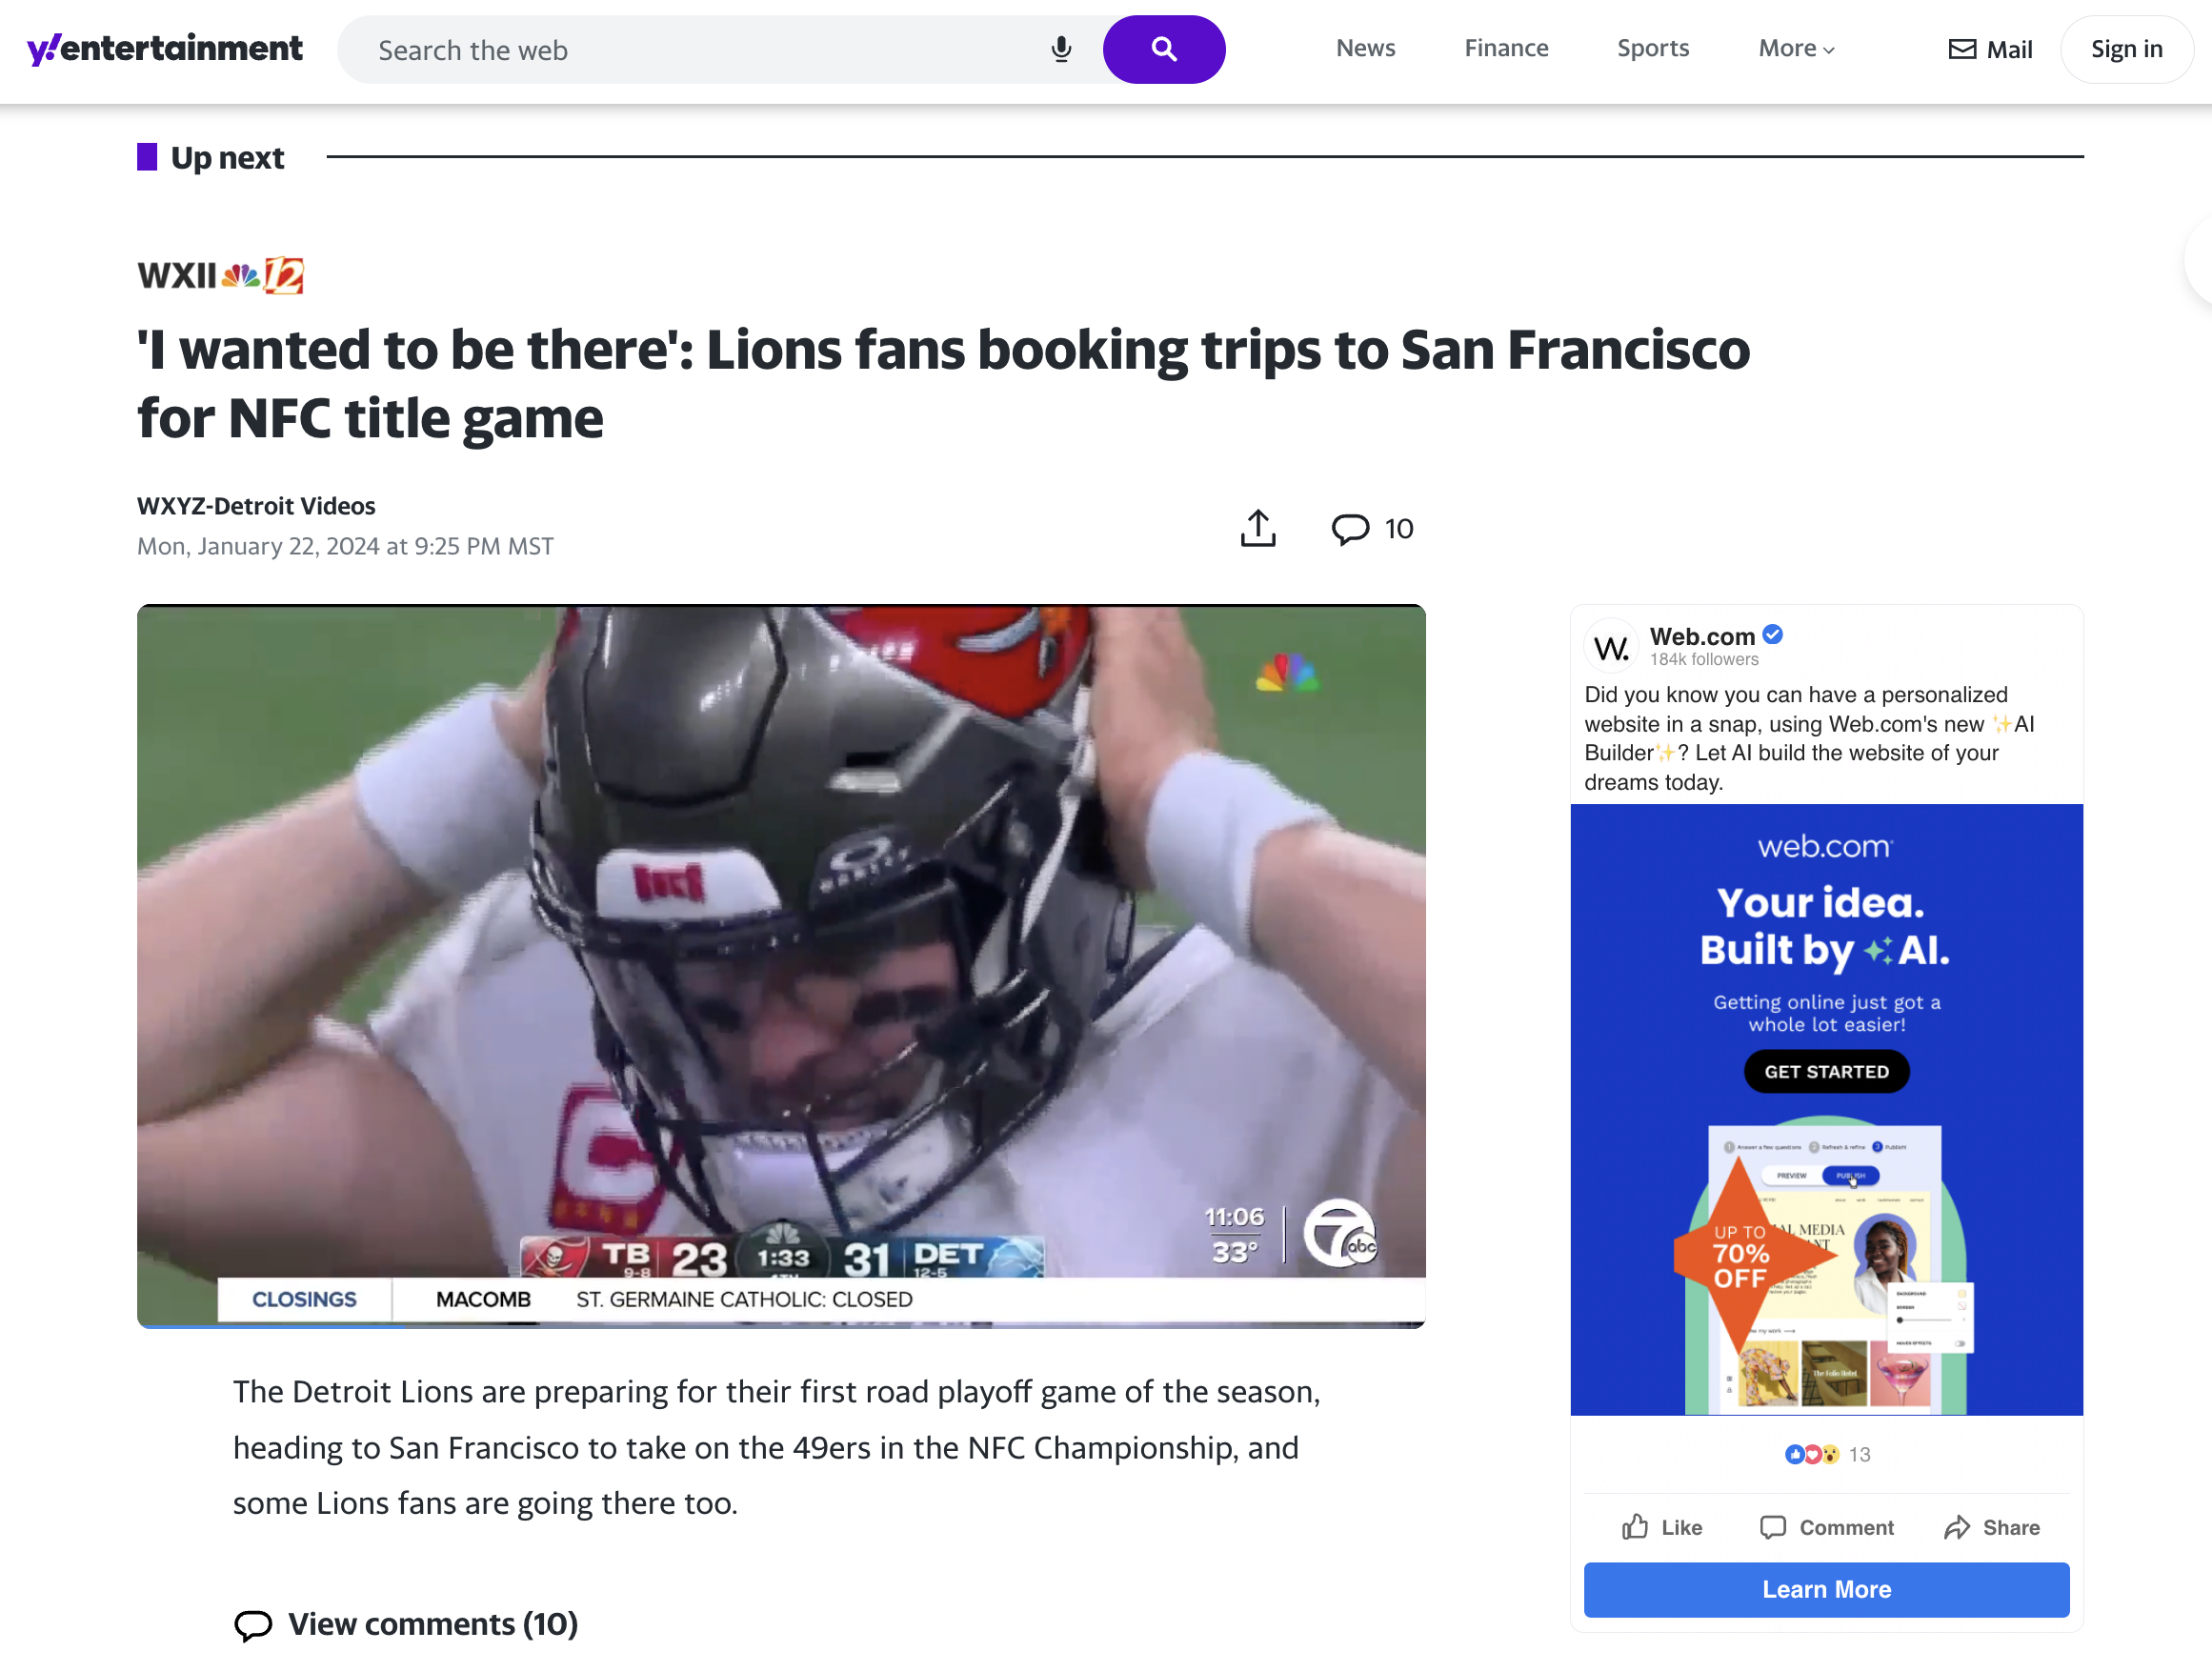Viewport: 2212px width, 1672px height.
Task: Expand the More dropdown menu
Action: click(1798, 48)
